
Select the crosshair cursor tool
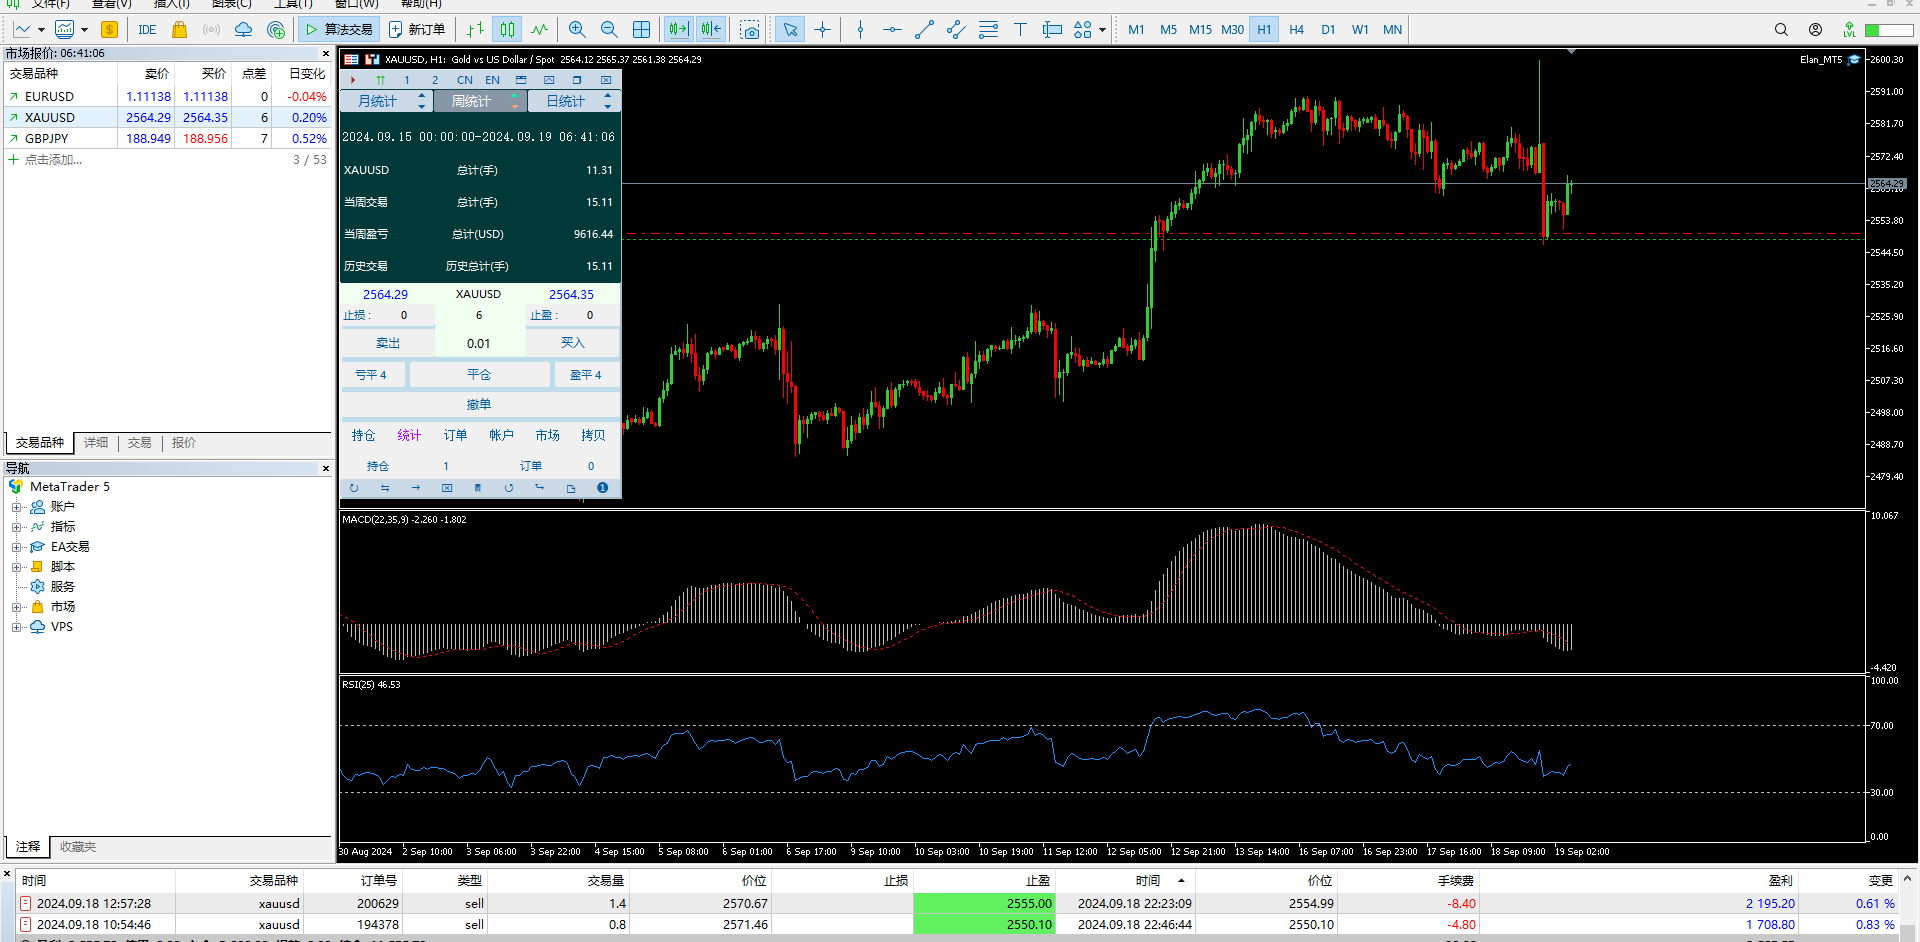[x=822, y=30]
